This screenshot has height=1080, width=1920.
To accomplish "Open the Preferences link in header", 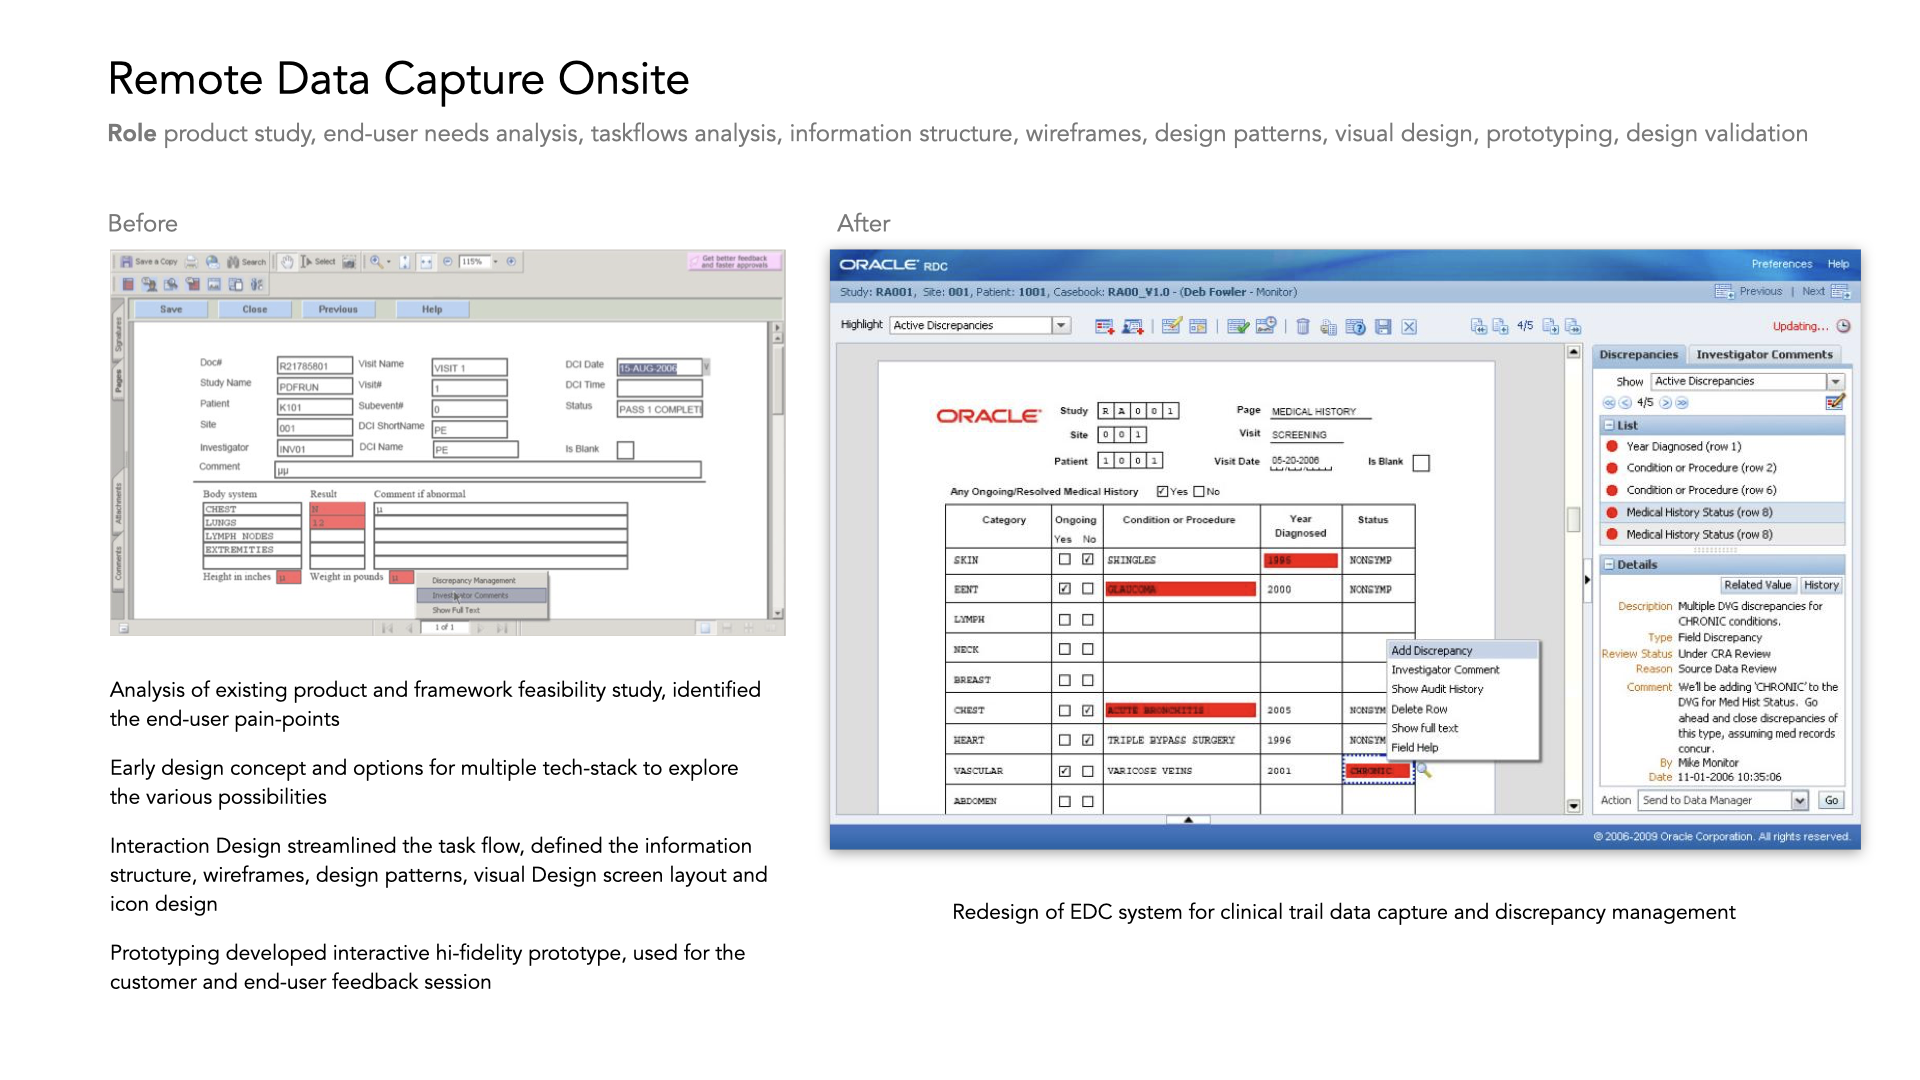I will pyautogui.click(x=1781, y=264).
